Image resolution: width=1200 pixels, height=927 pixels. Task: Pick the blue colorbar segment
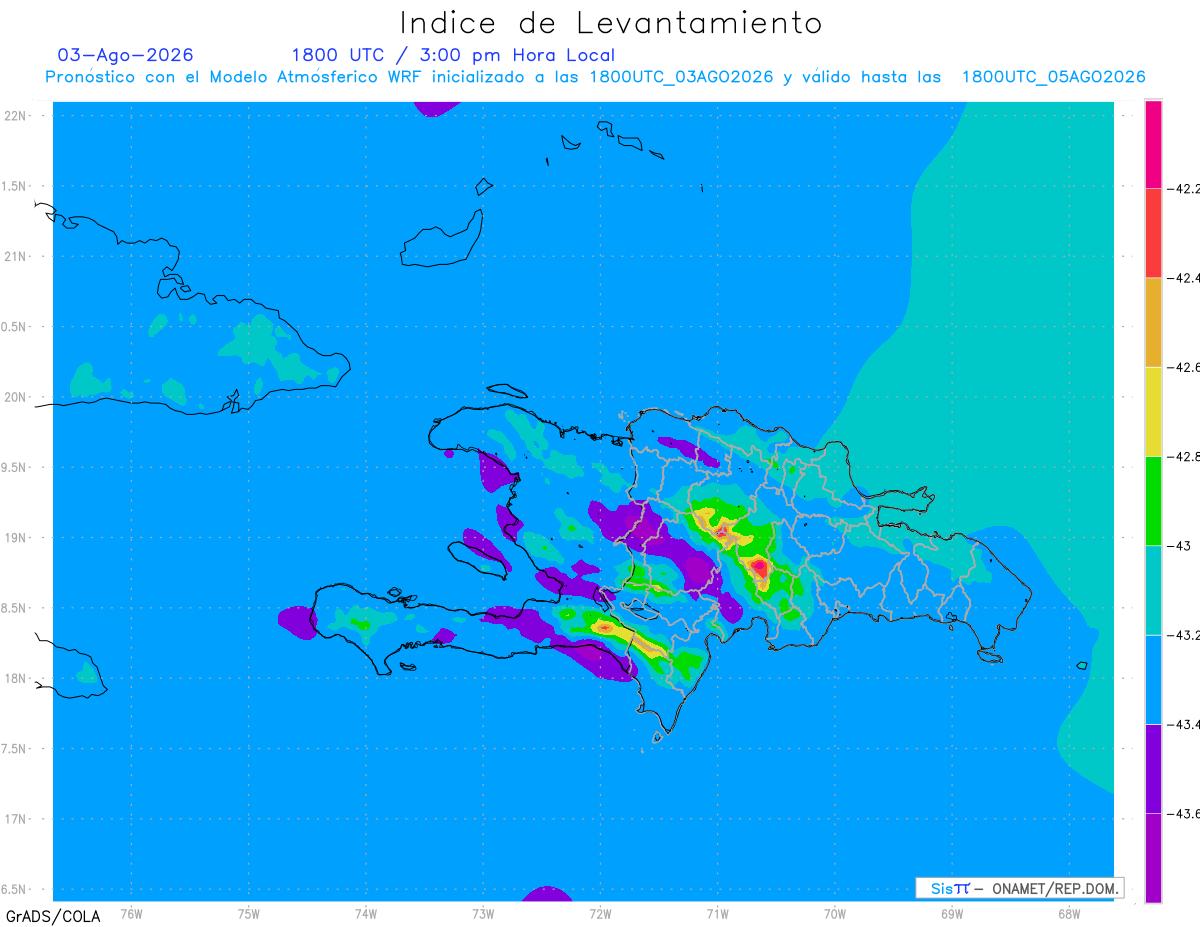[1153, 679]
